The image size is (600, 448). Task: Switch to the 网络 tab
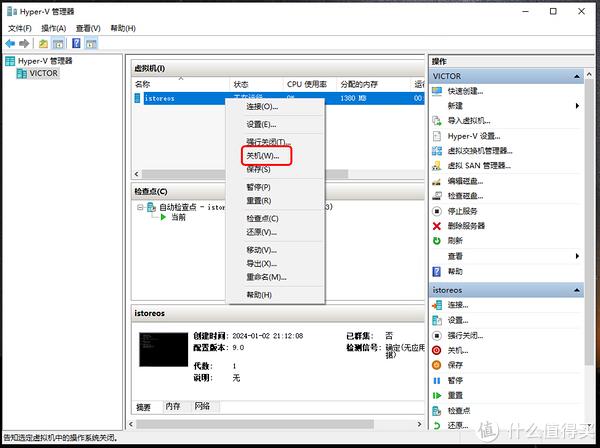tap(202, 406)
